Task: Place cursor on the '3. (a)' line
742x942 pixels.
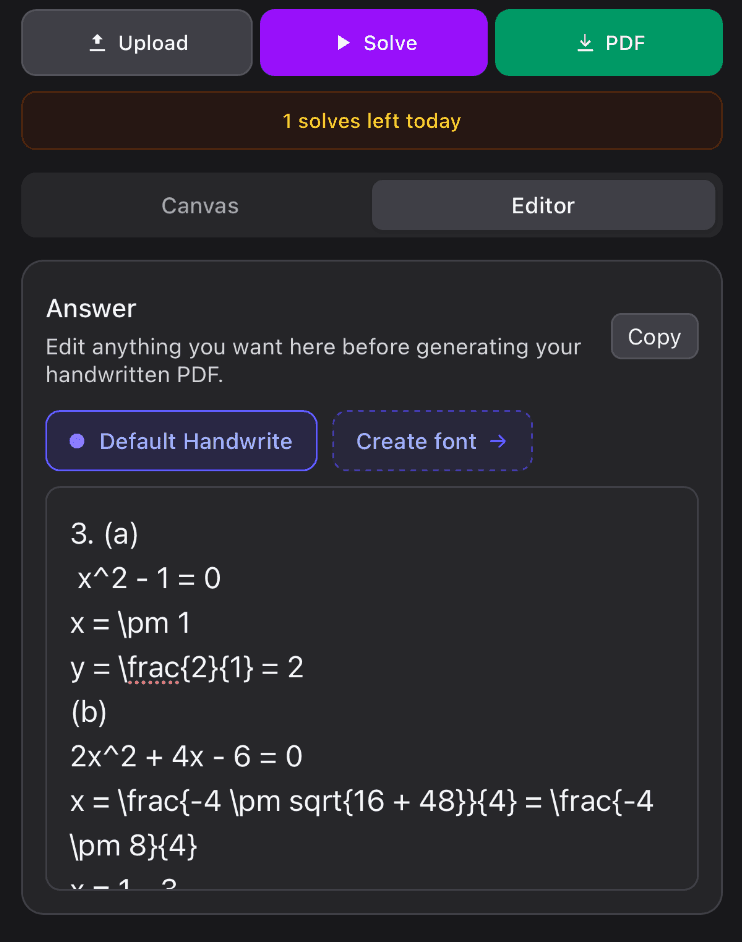Action: [104, 534]
